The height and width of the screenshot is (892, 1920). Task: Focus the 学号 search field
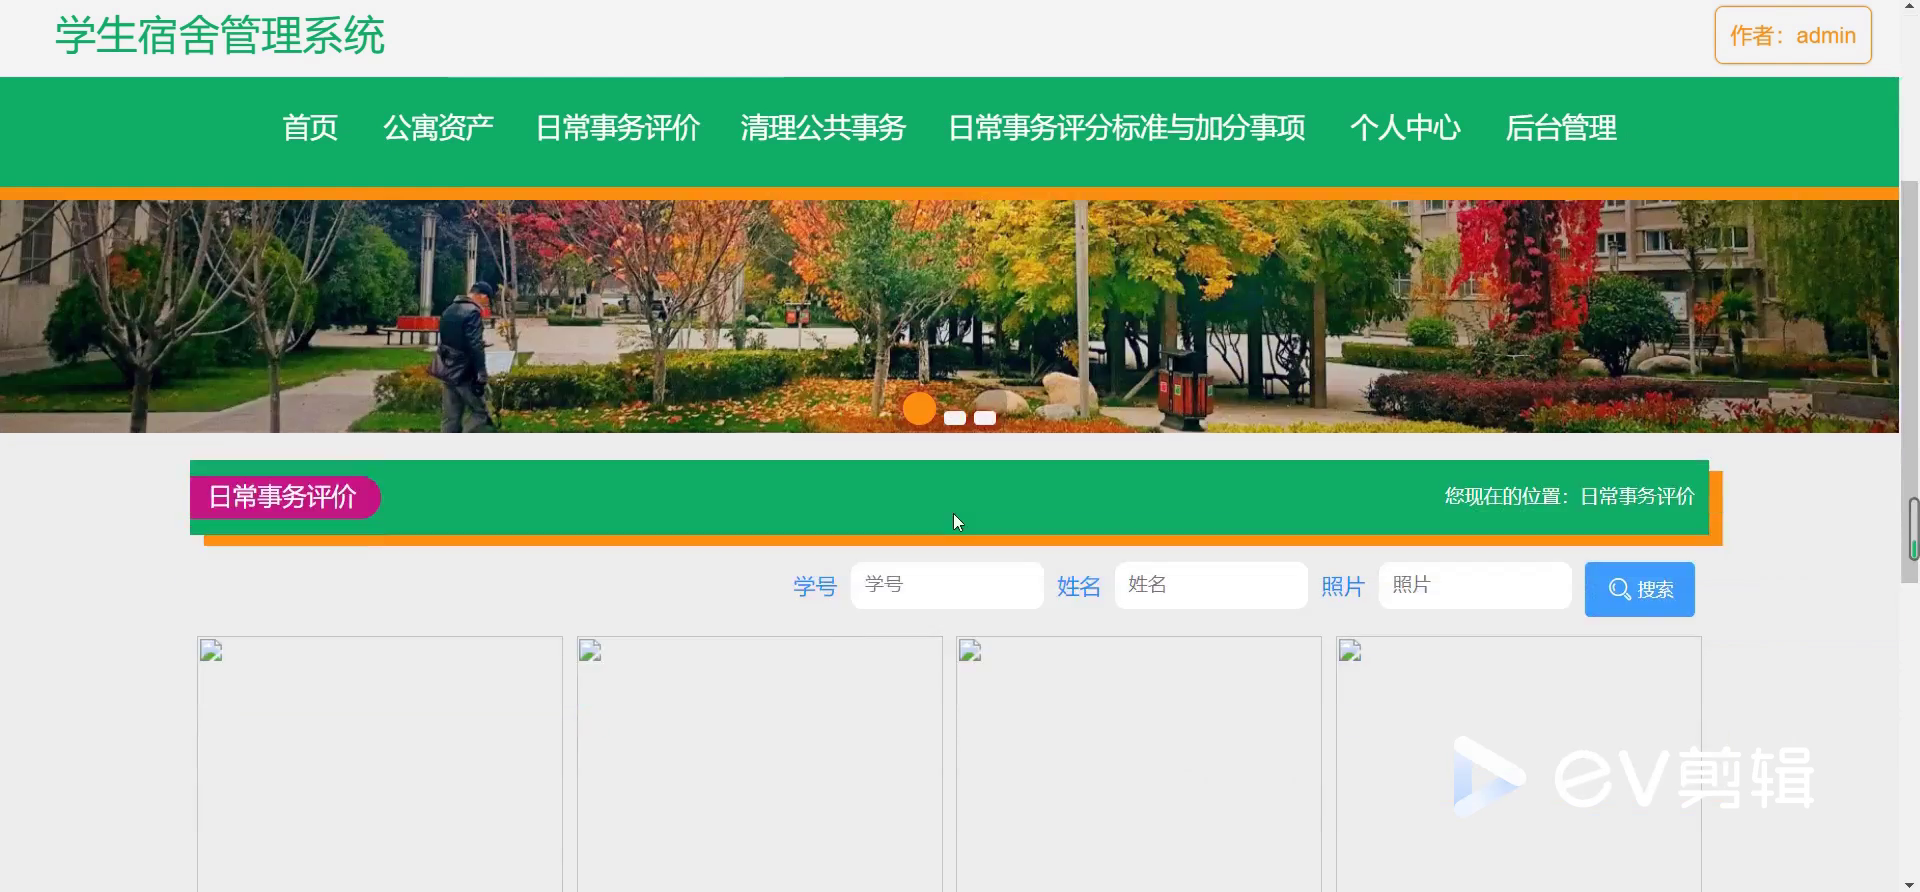947,585
